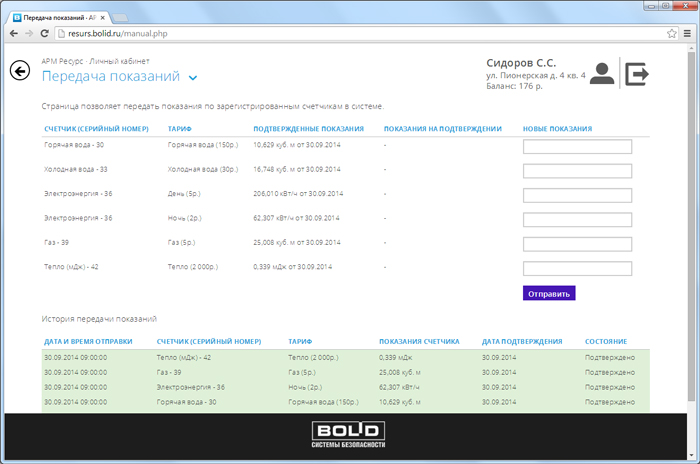Open the Chrome hamburger menu
The width and height of the screenshot is (700, 464).
[x=687, y=33]
